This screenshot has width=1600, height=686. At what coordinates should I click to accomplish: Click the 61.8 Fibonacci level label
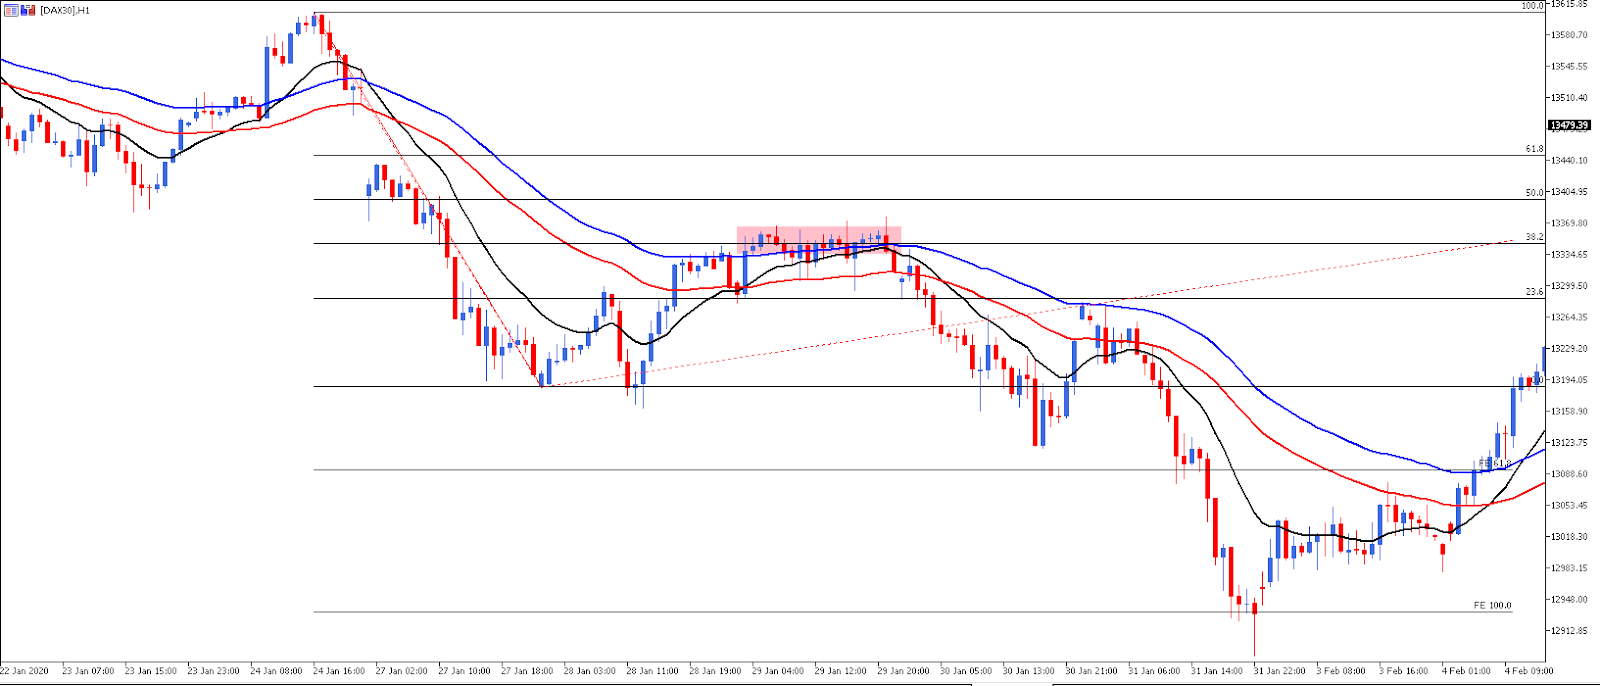click(x=1534, y=149)
